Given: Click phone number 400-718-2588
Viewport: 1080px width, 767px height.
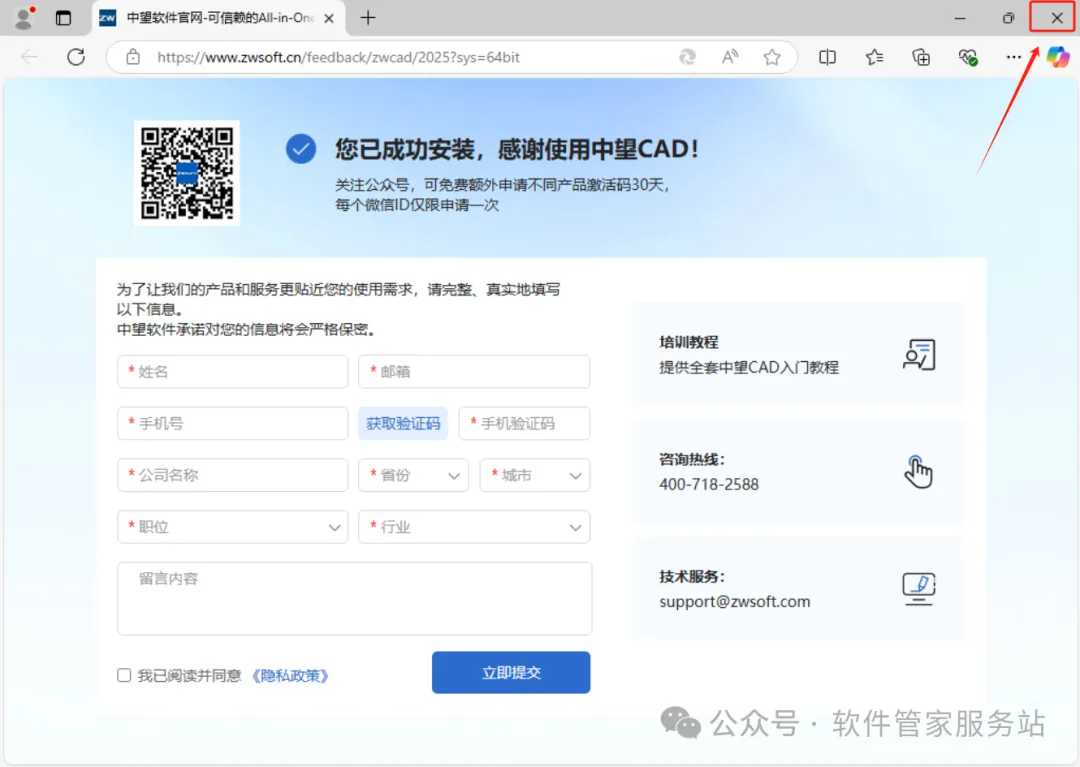Looking at the screenshot, I should coord(709,484).
